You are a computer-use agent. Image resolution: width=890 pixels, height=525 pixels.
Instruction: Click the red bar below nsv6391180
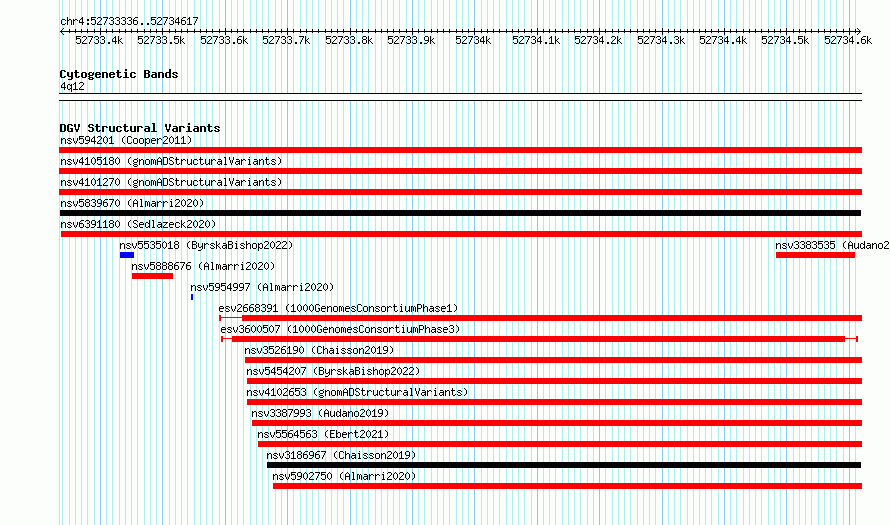[461, 234]
